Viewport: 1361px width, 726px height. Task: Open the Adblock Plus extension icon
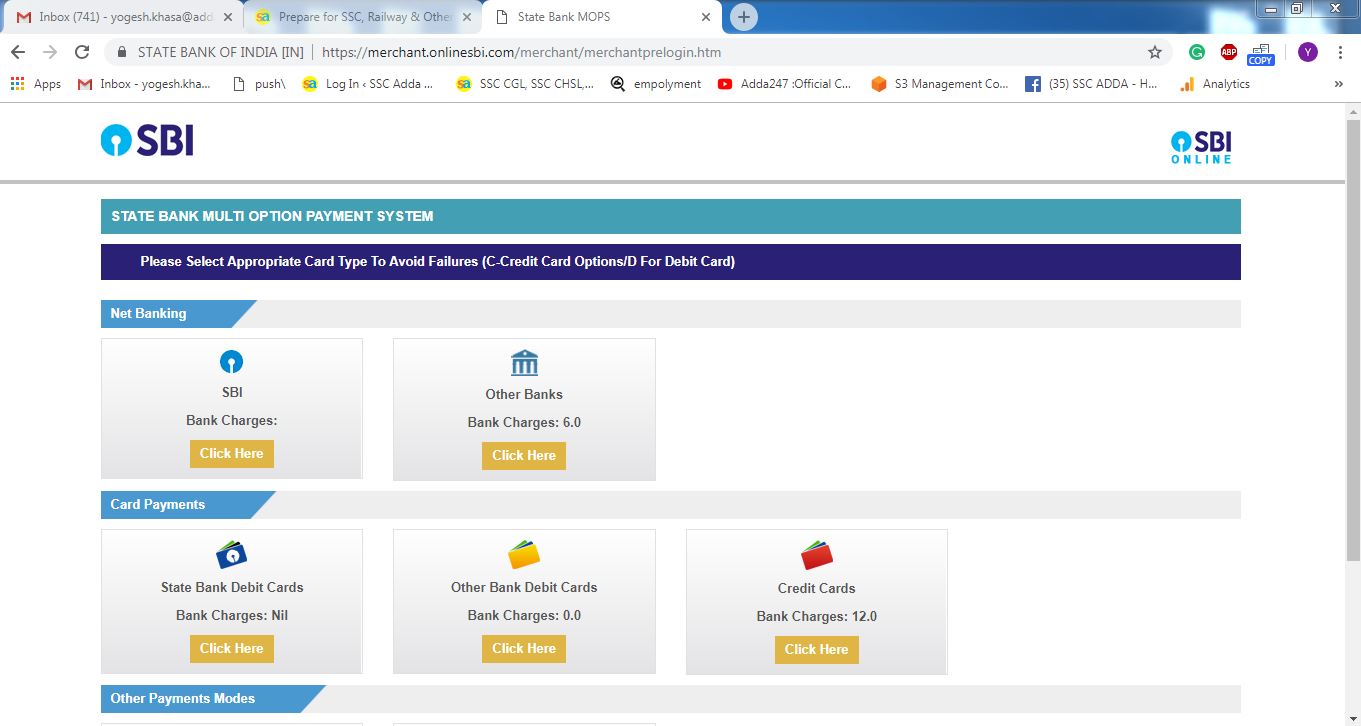point(1229,52)
